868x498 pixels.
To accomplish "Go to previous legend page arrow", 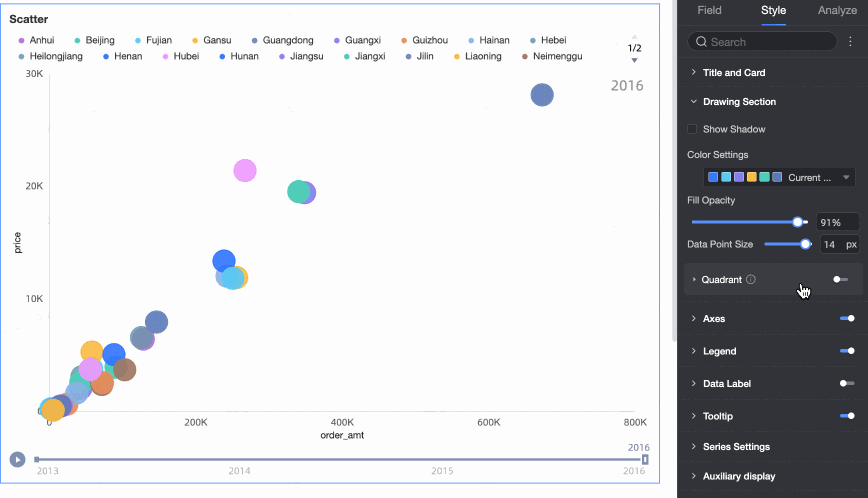I will pos(634,37).
